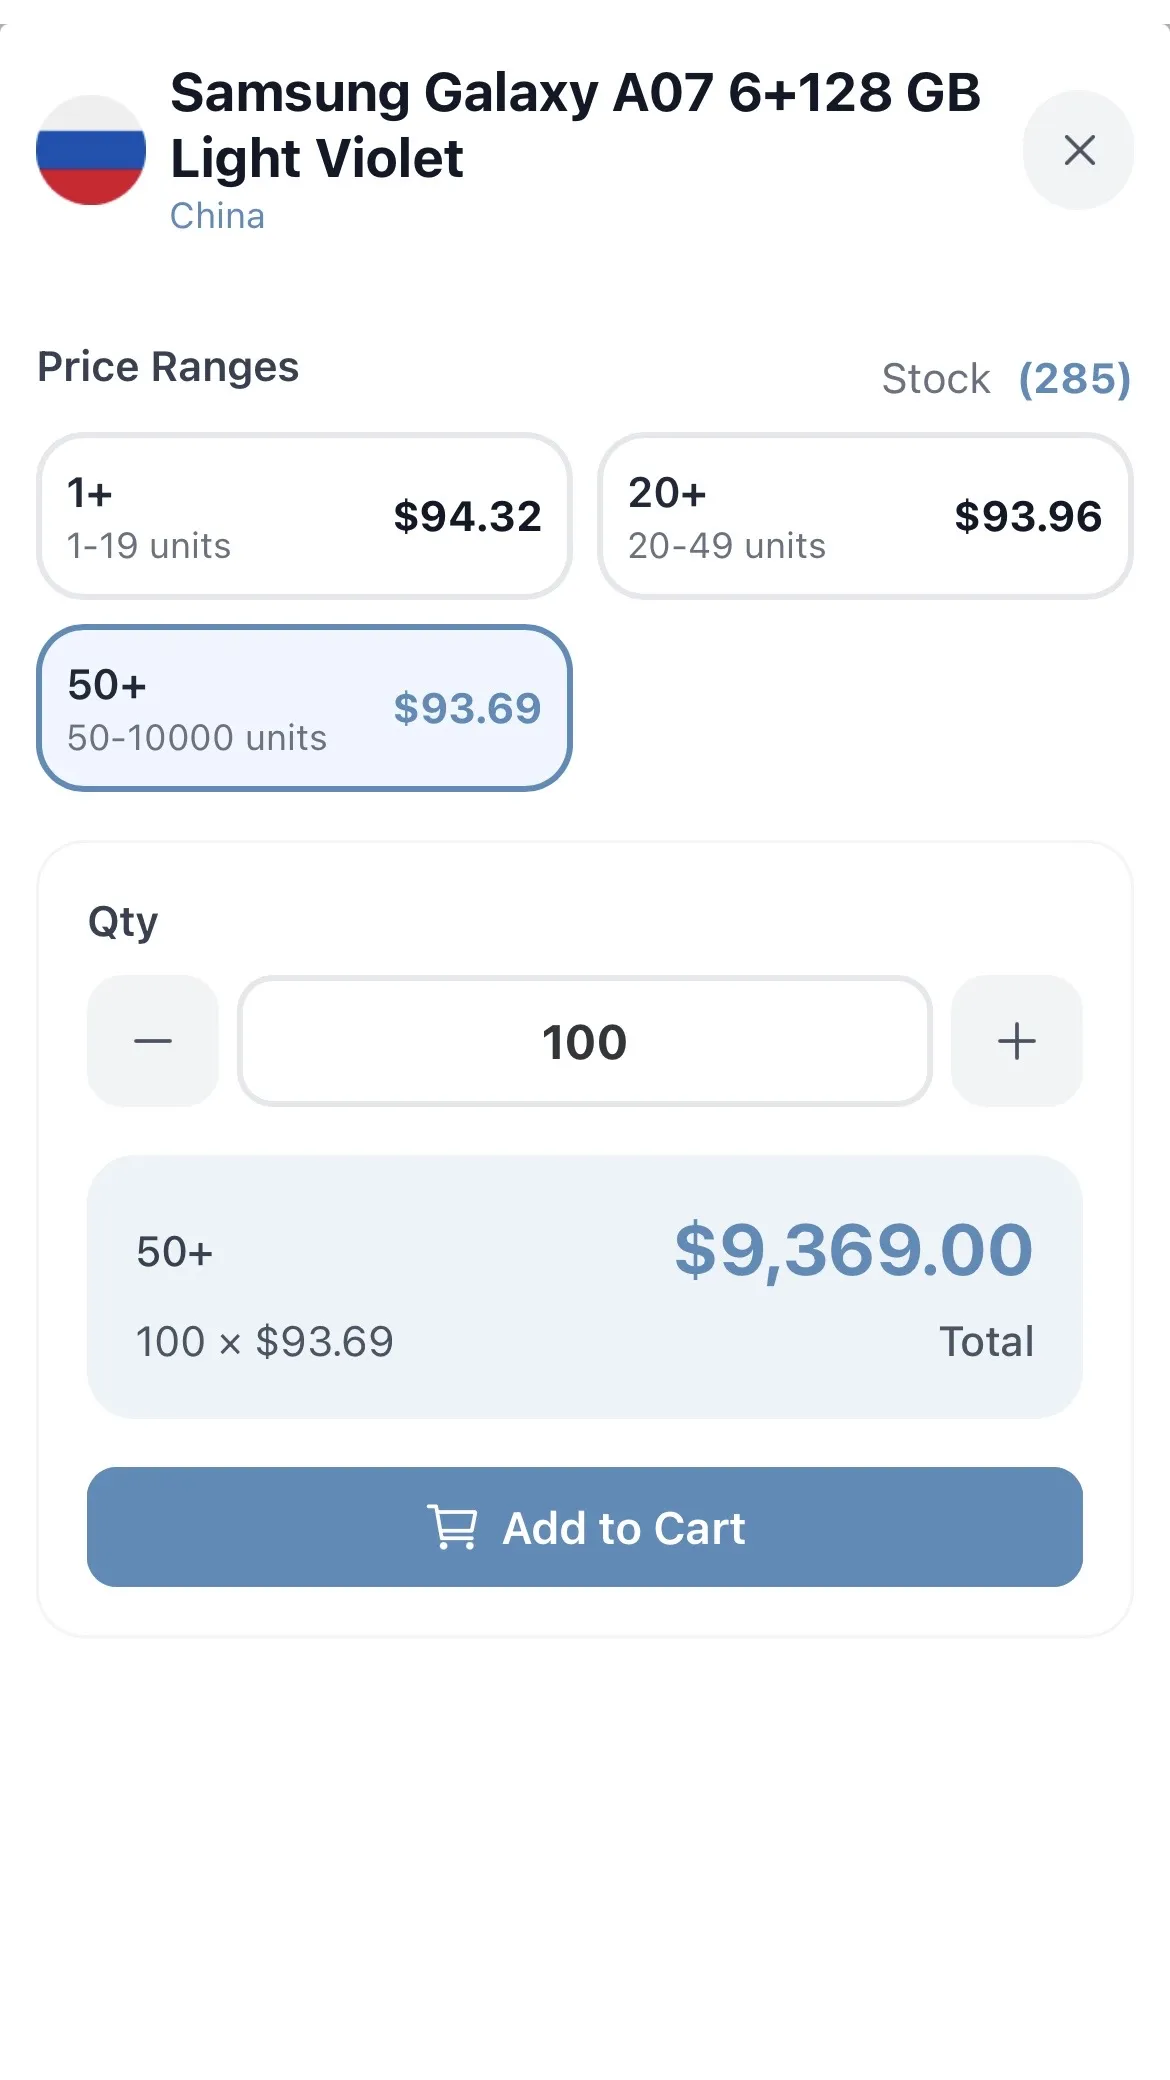Open the China origin link
Screen dimensions: 1170x2080
point(216,215)
